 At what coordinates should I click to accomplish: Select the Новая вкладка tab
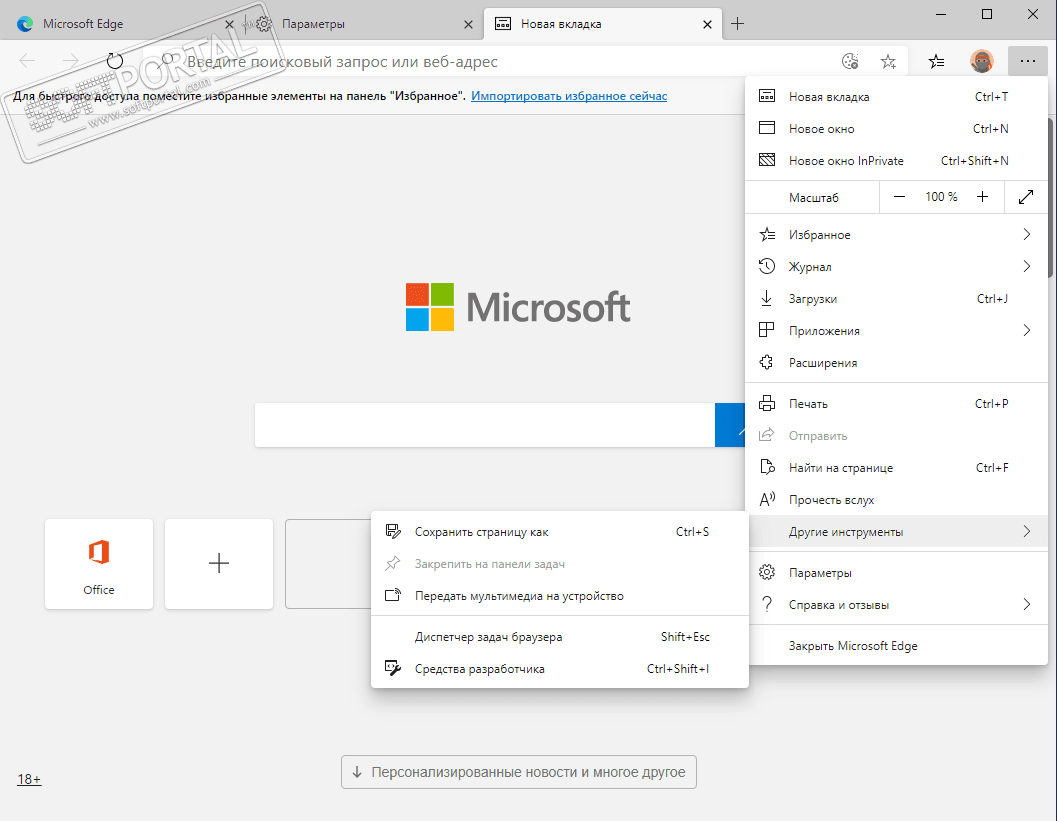click(603, 24)
